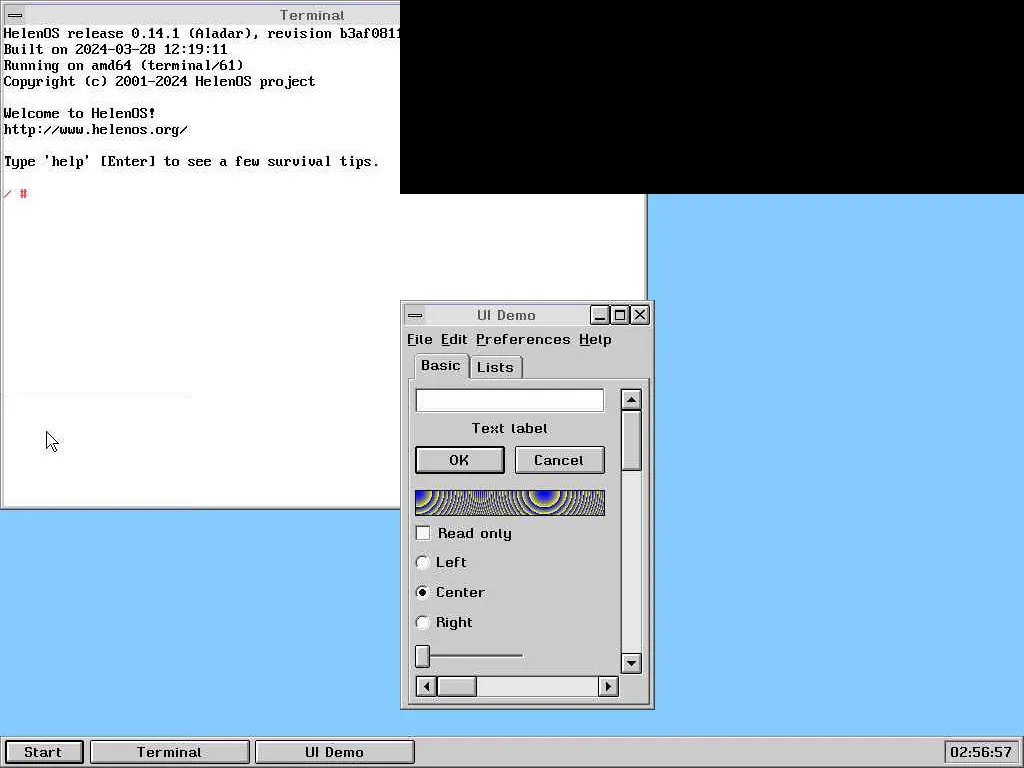Click the horizontal scrollbar left arrow
Image resolution: width=1024 pixels, height=768 pixels.
(x=426, y=686)
